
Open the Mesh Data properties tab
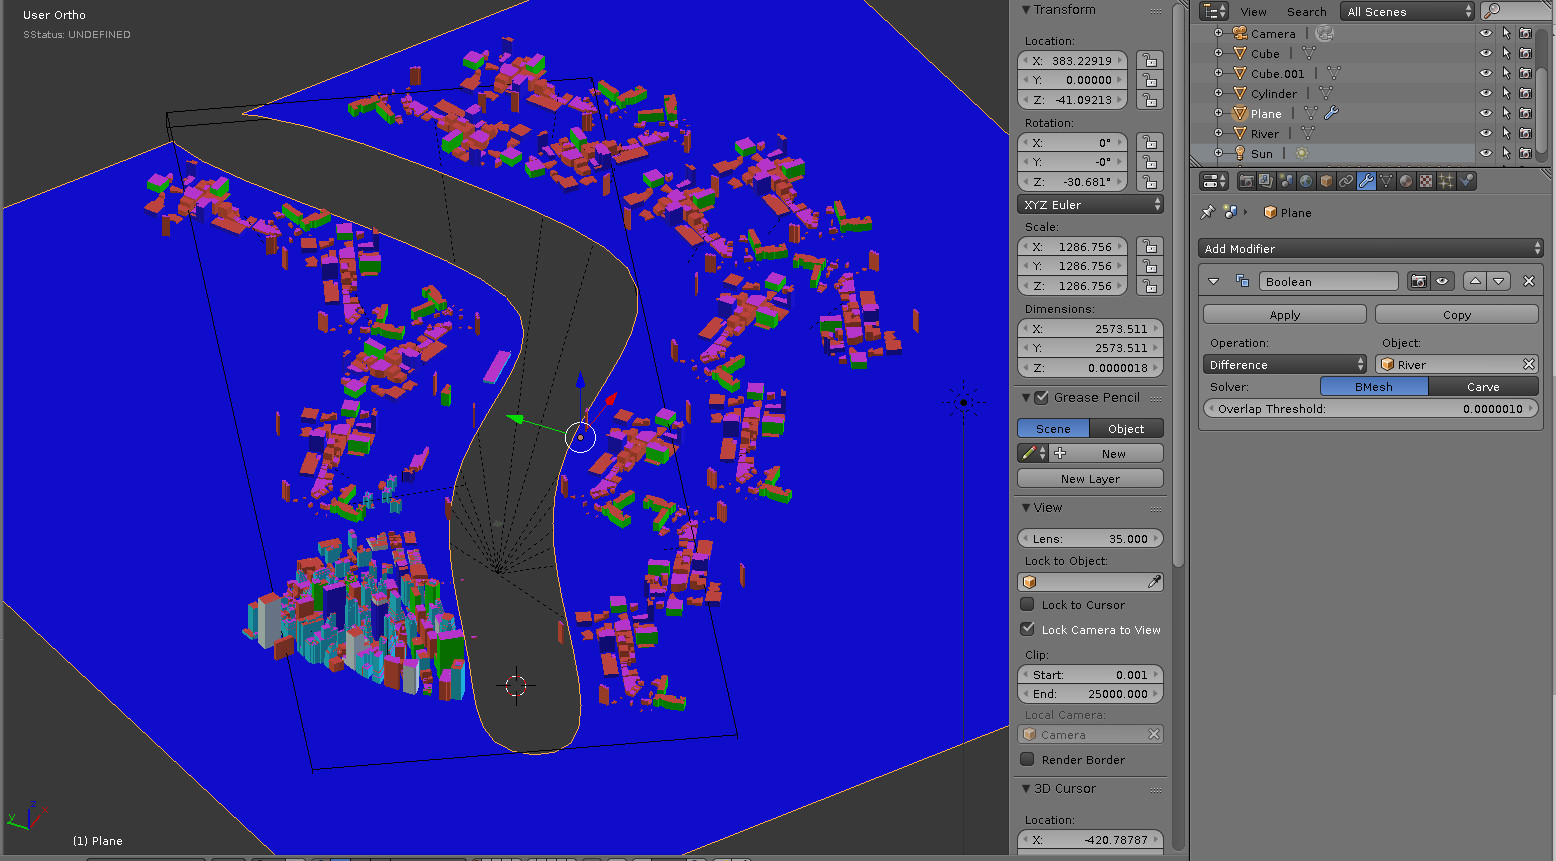pos(1386,181)
